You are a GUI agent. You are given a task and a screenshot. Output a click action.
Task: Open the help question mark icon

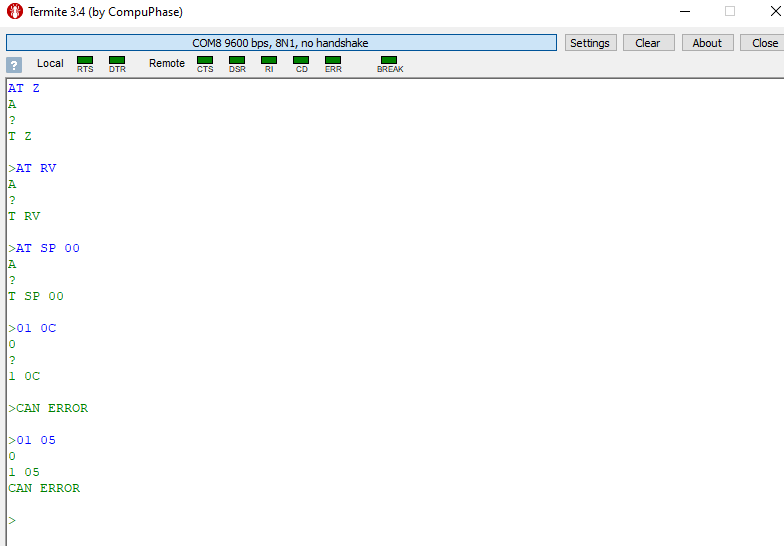point(14,64)
